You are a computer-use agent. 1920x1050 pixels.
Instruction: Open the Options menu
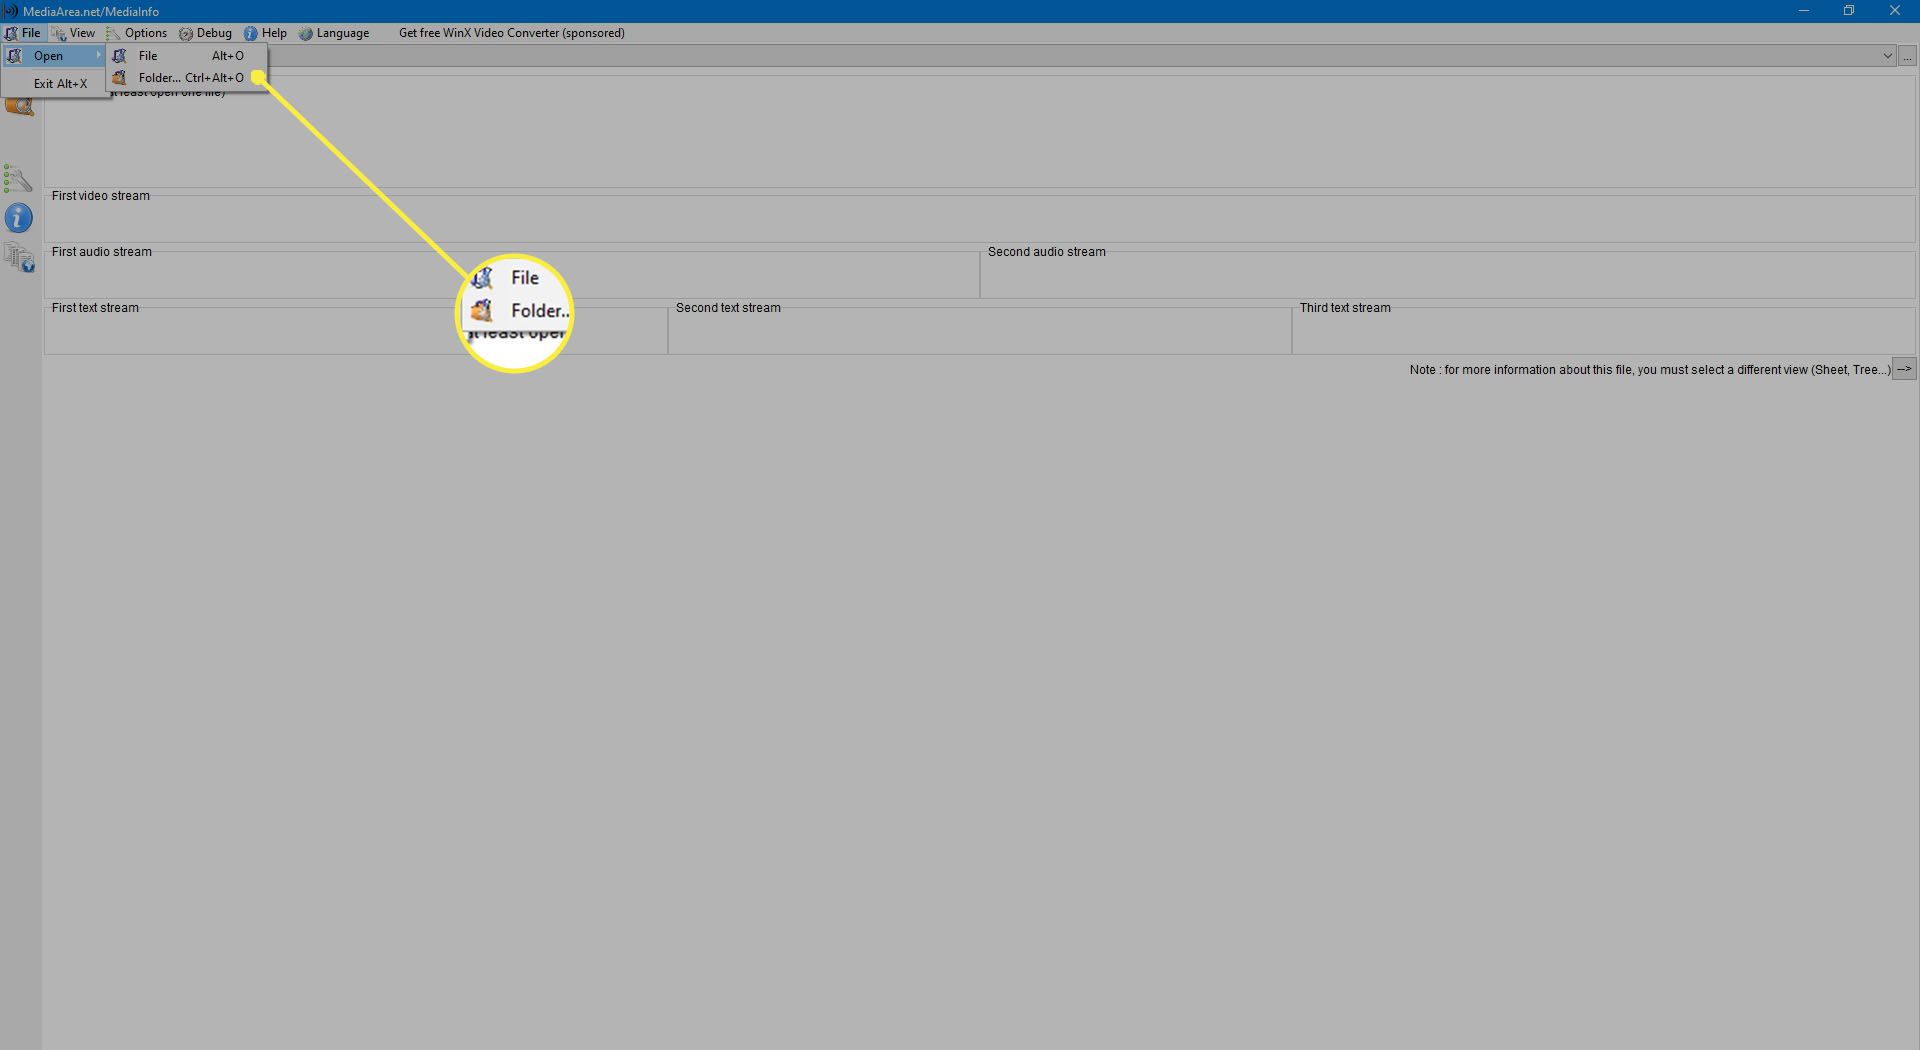137,33
